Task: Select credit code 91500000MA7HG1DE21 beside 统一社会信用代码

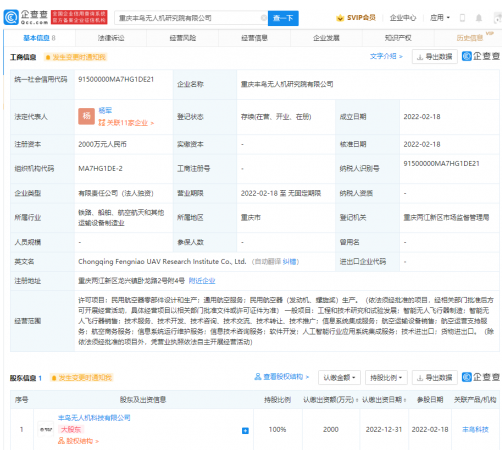Action: point(116,79)
